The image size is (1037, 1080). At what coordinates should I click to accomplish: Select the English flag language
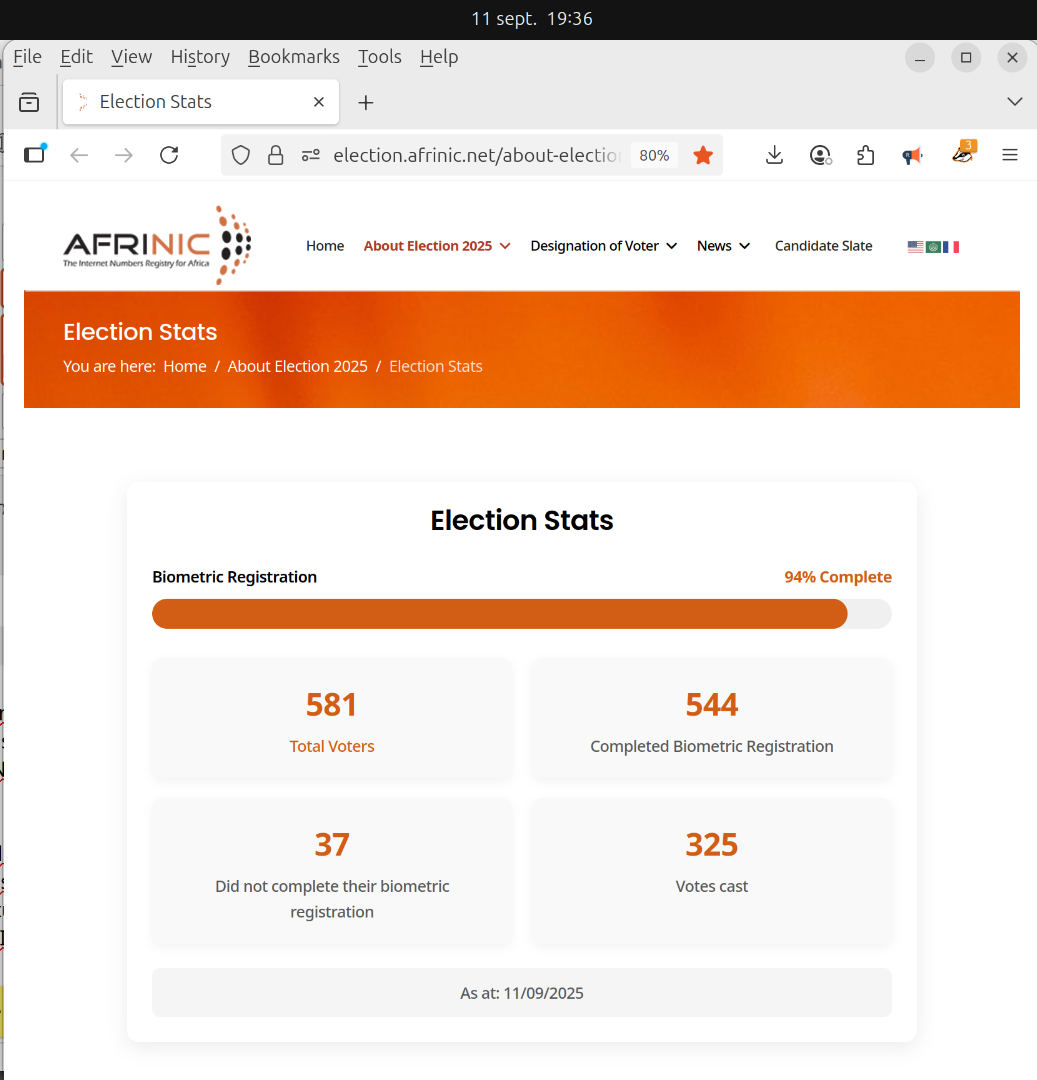[x=915, y=247]
